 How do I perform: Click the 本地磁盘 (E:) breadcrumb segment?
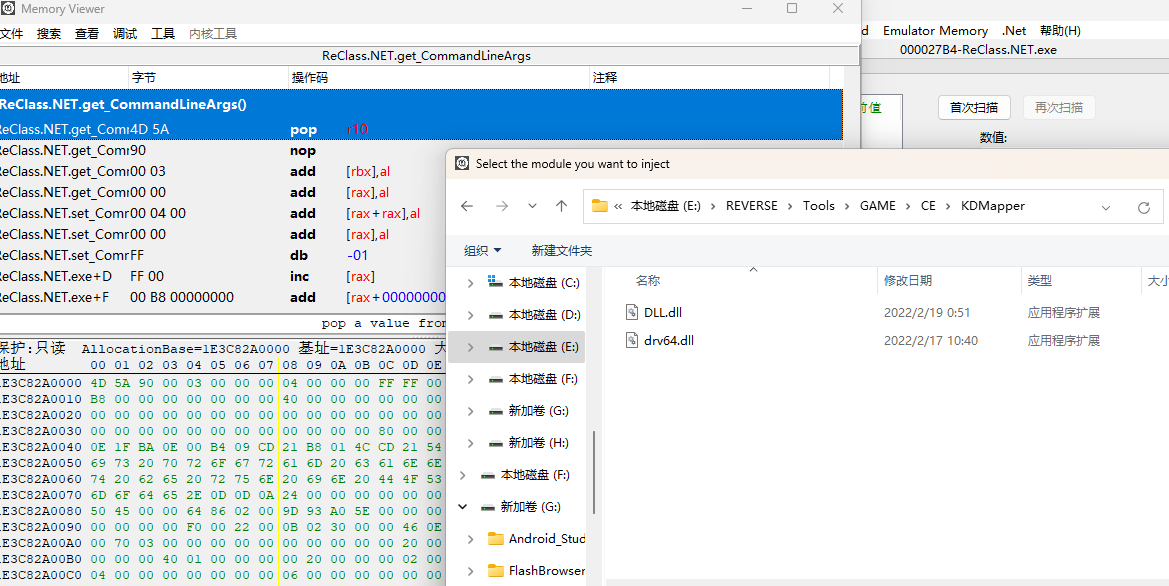667,206
